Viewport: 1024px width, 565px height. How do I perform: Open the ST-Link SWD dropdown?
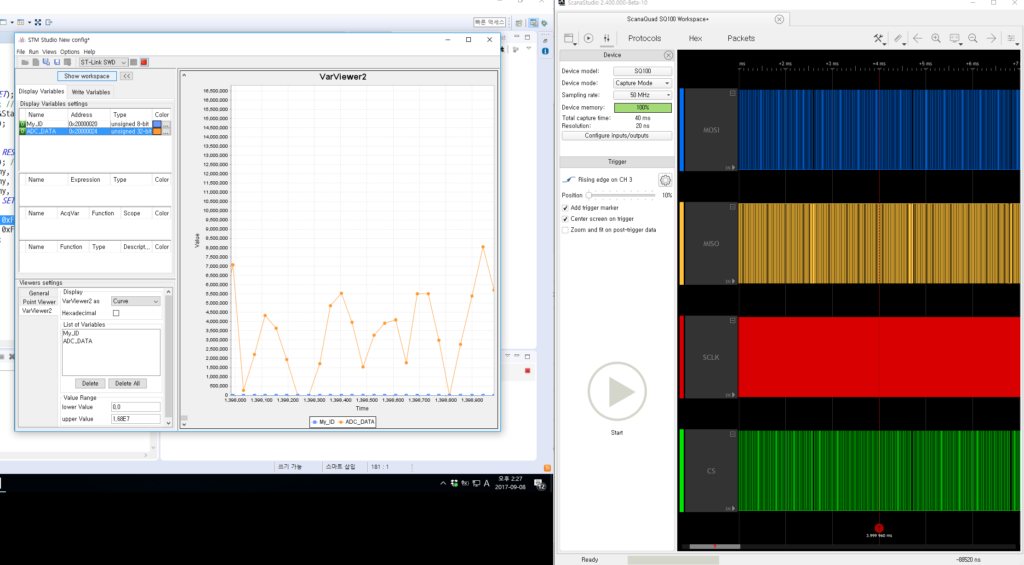(105, 62)
